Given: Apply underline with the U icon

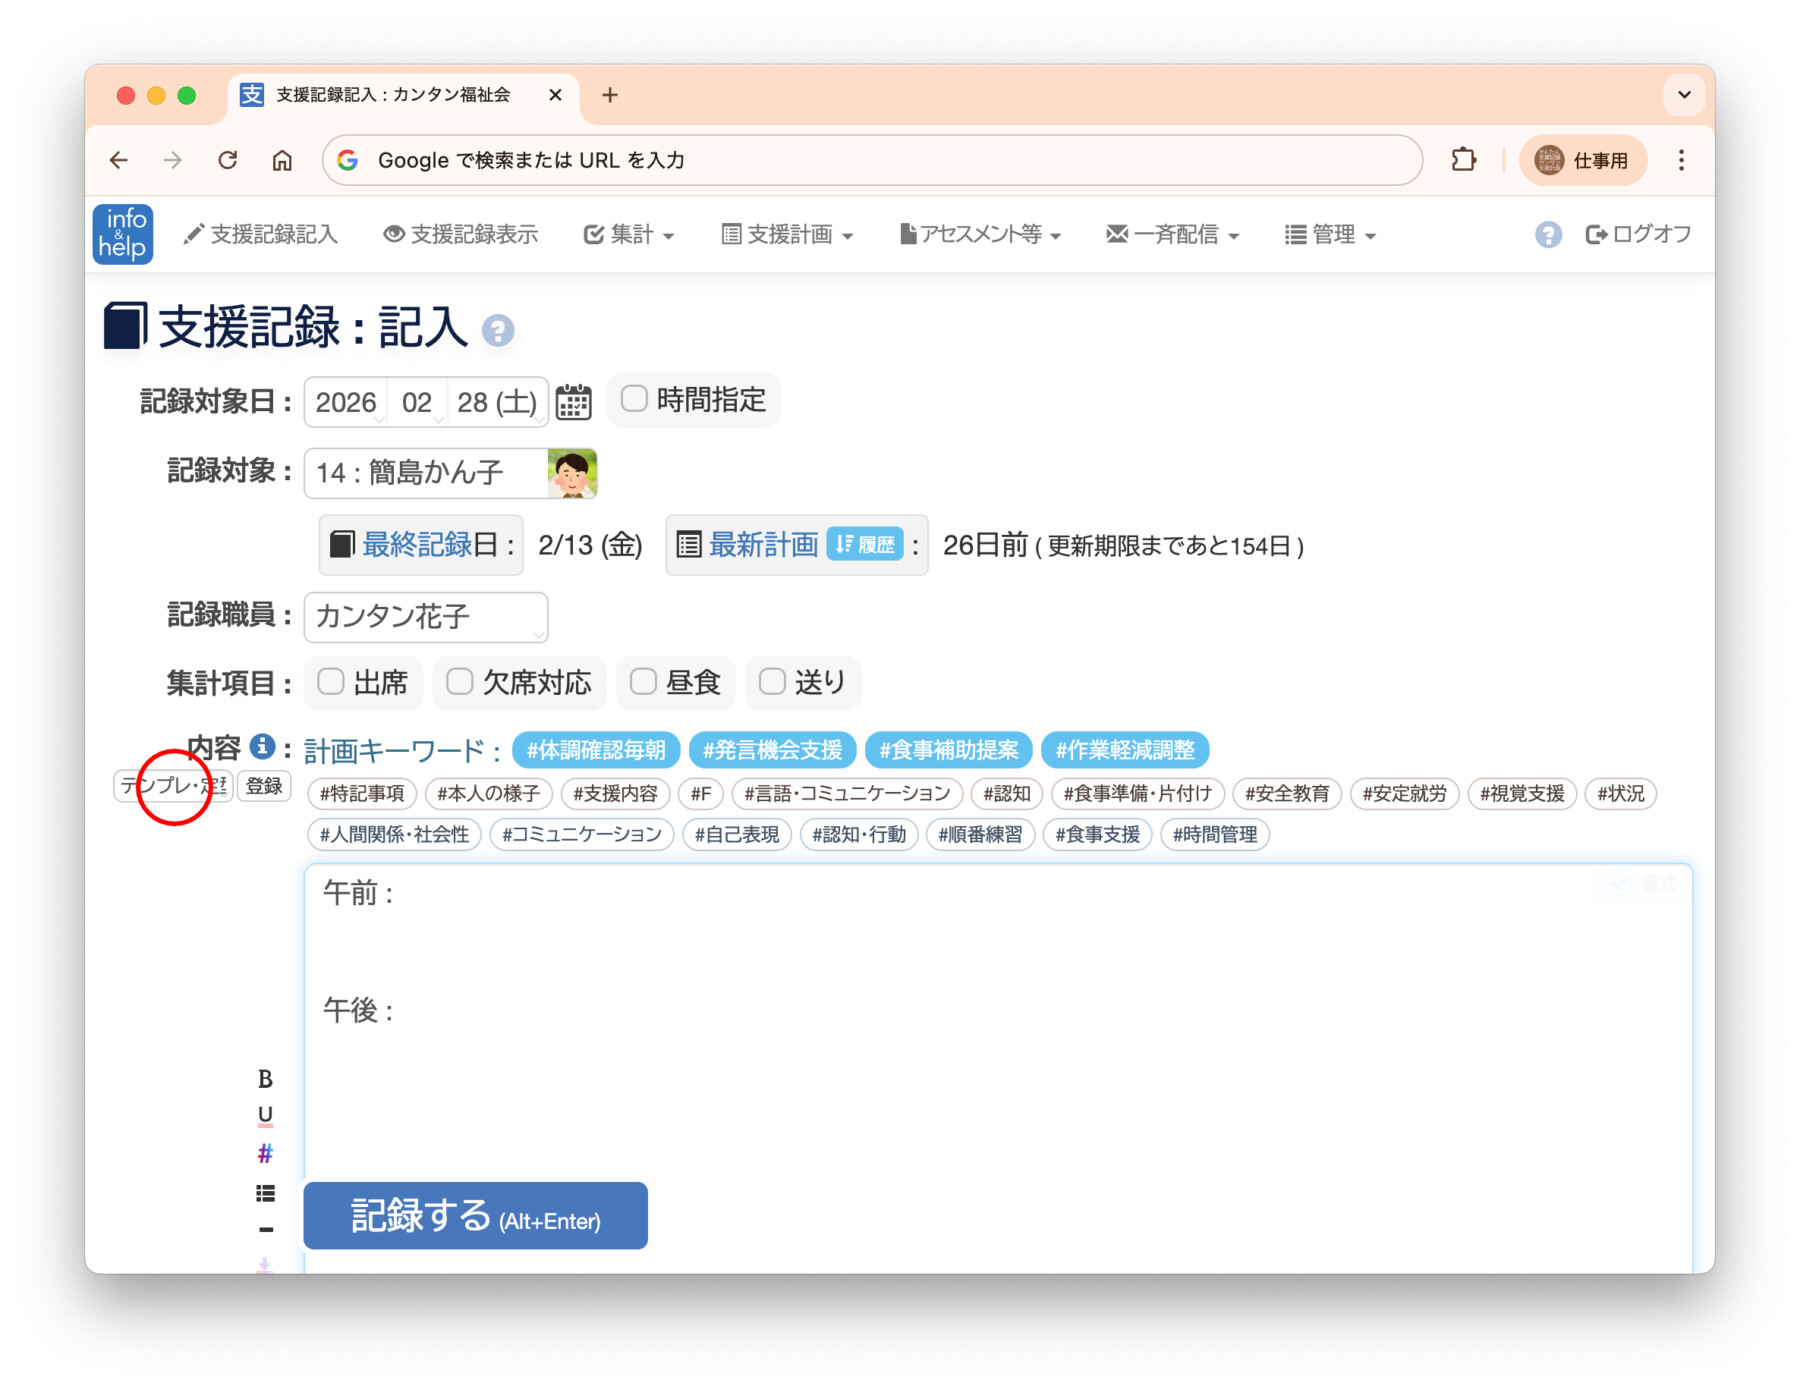Looking at the screenshot, I should pyautogui.click(x=265, y=1115).
